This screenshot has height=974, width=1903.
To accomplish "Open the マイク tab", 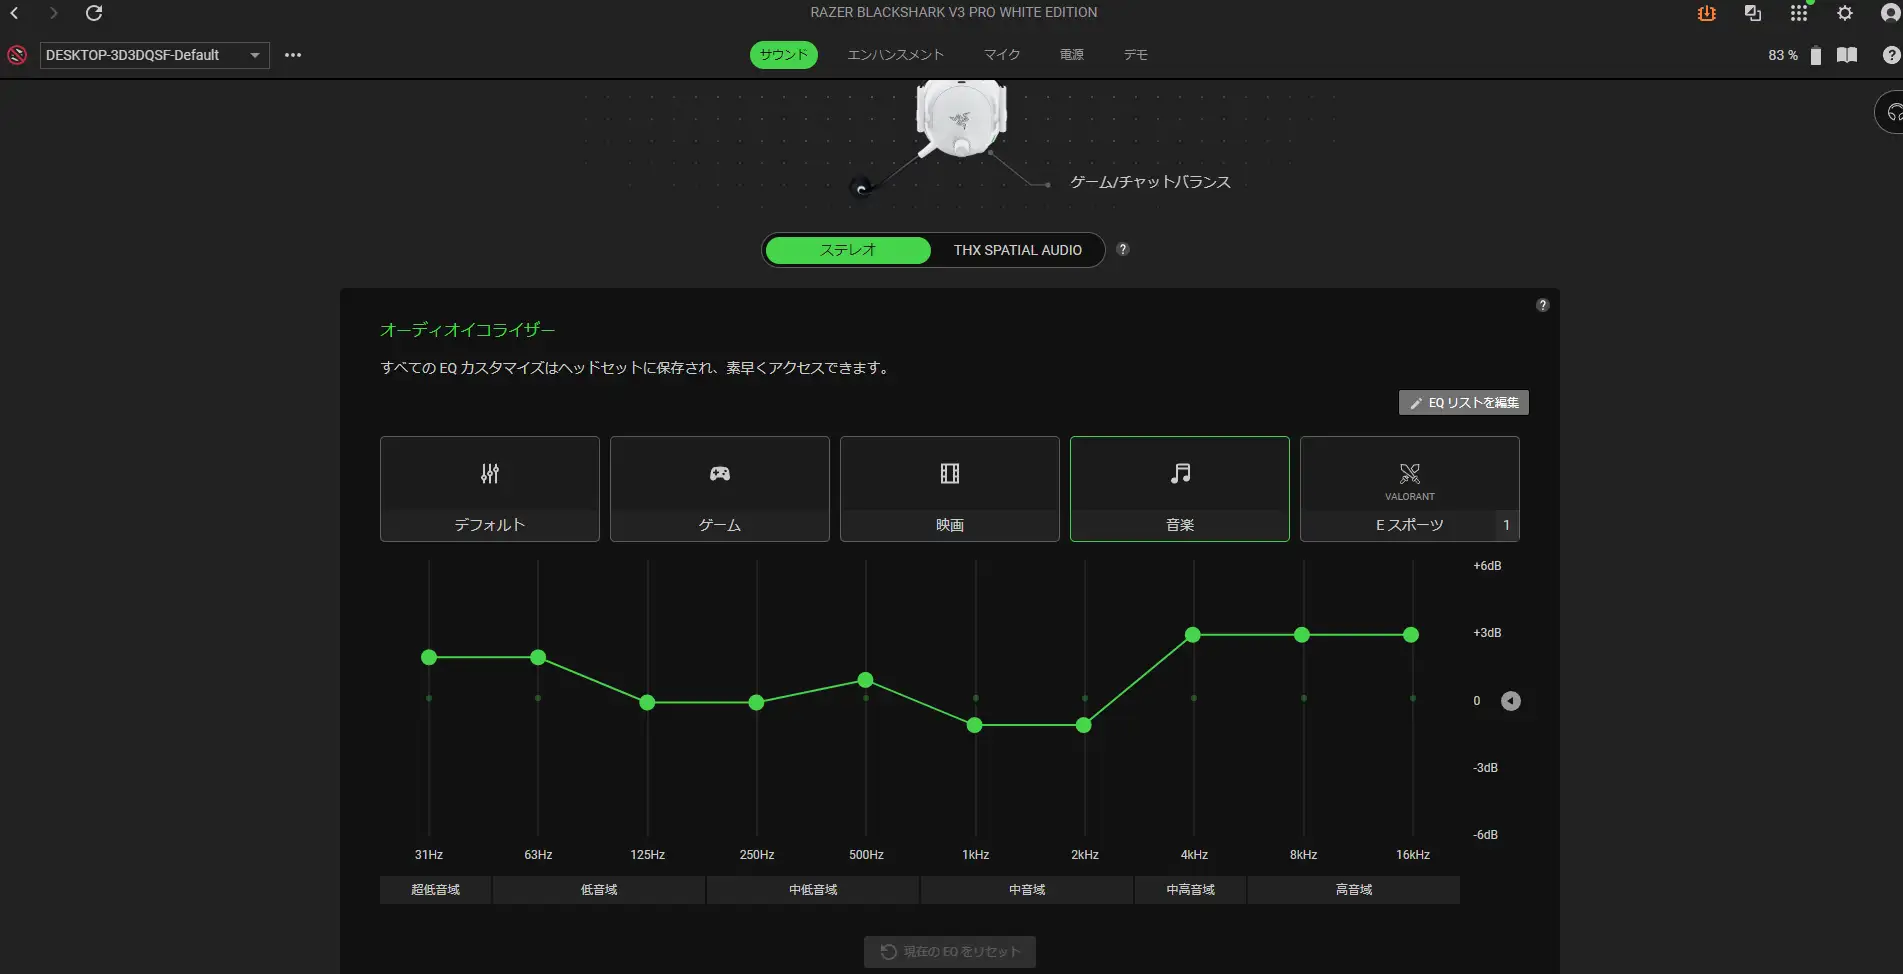I will [x=1002, y=55].
